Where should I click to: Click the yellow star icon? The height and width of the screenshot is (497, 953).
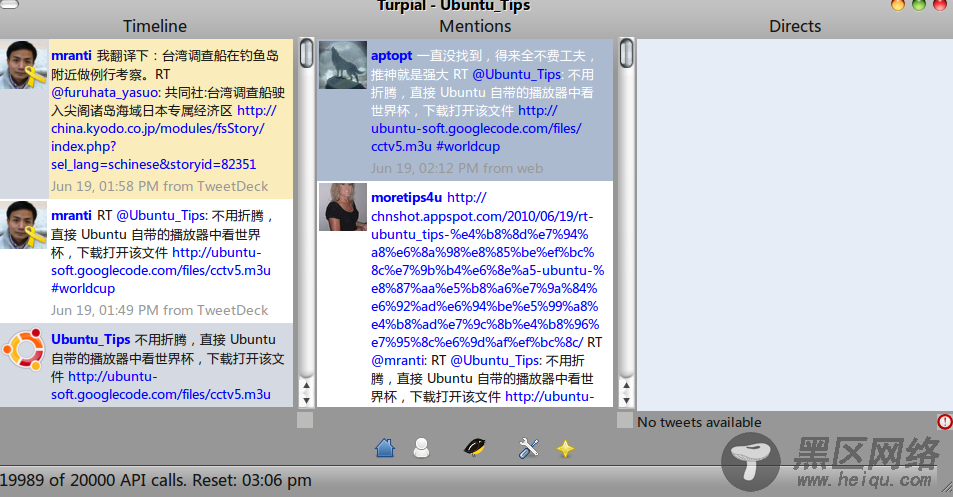565,449
